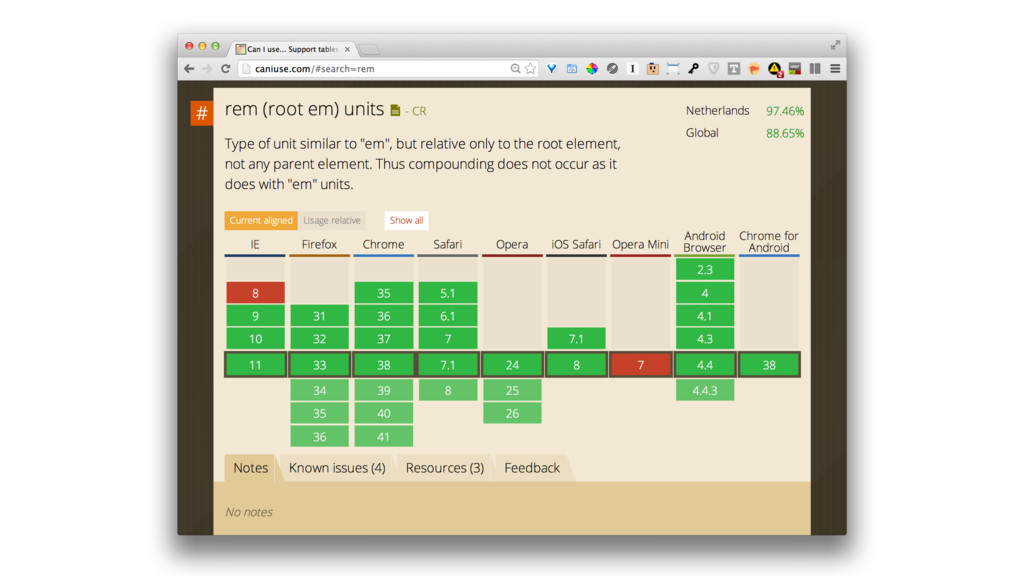
Task: Toggle fullscreen with the window arrows
Action: click(x=835, y=45)
